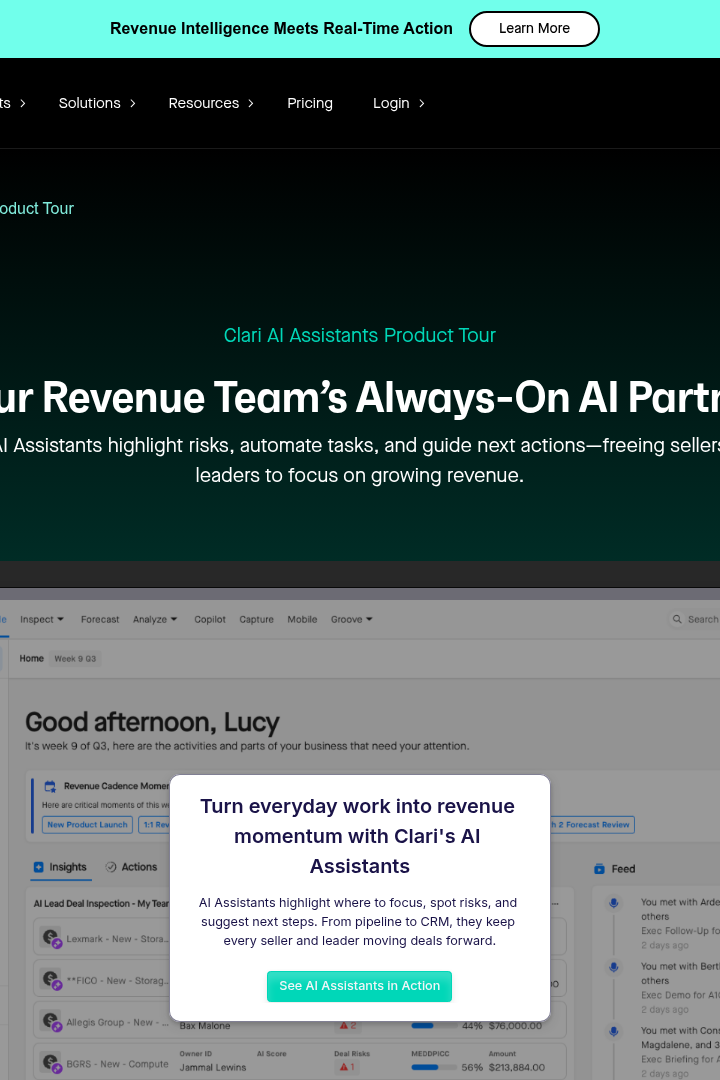Select the Mobile menu item

[302, 619]
